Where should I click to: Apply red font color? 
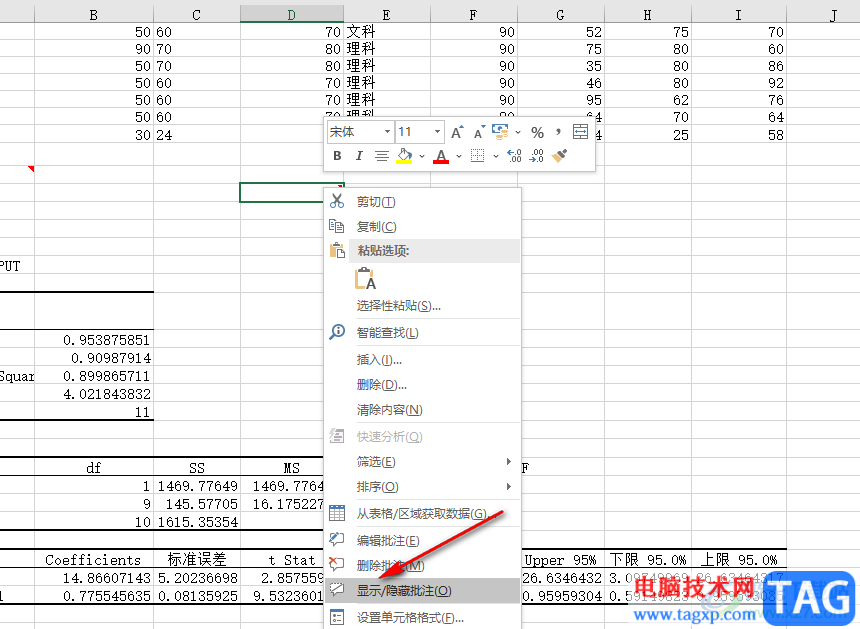coord(441,156)
